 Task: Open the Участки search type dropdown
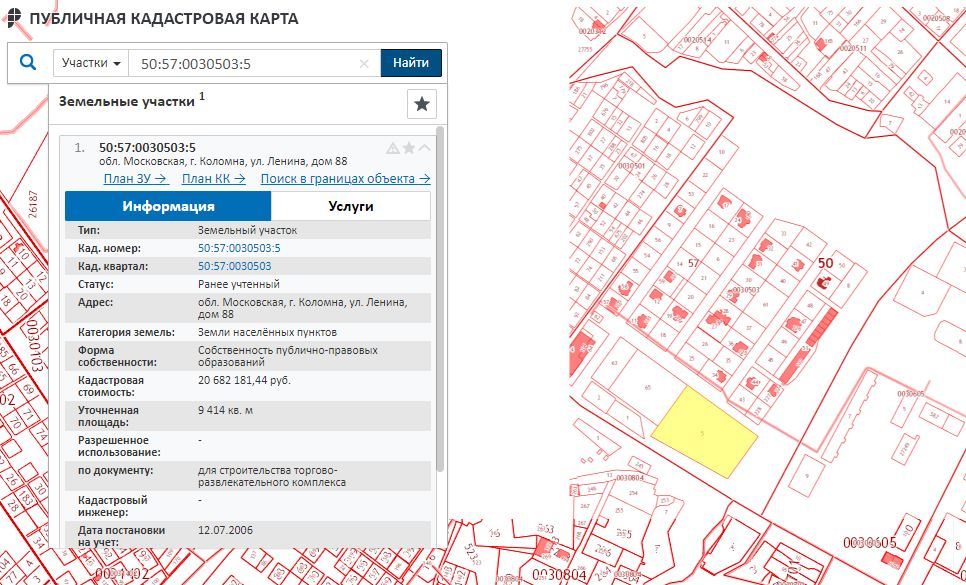pos(91,63)
